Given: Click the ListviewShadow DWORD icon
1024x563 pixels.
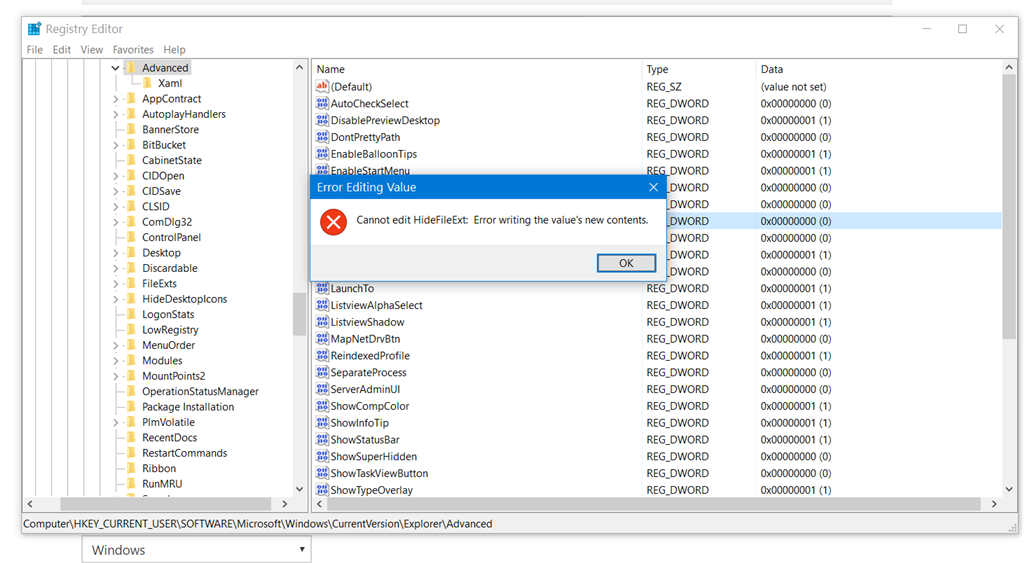Looking at the screenshot, I should 322,322.
